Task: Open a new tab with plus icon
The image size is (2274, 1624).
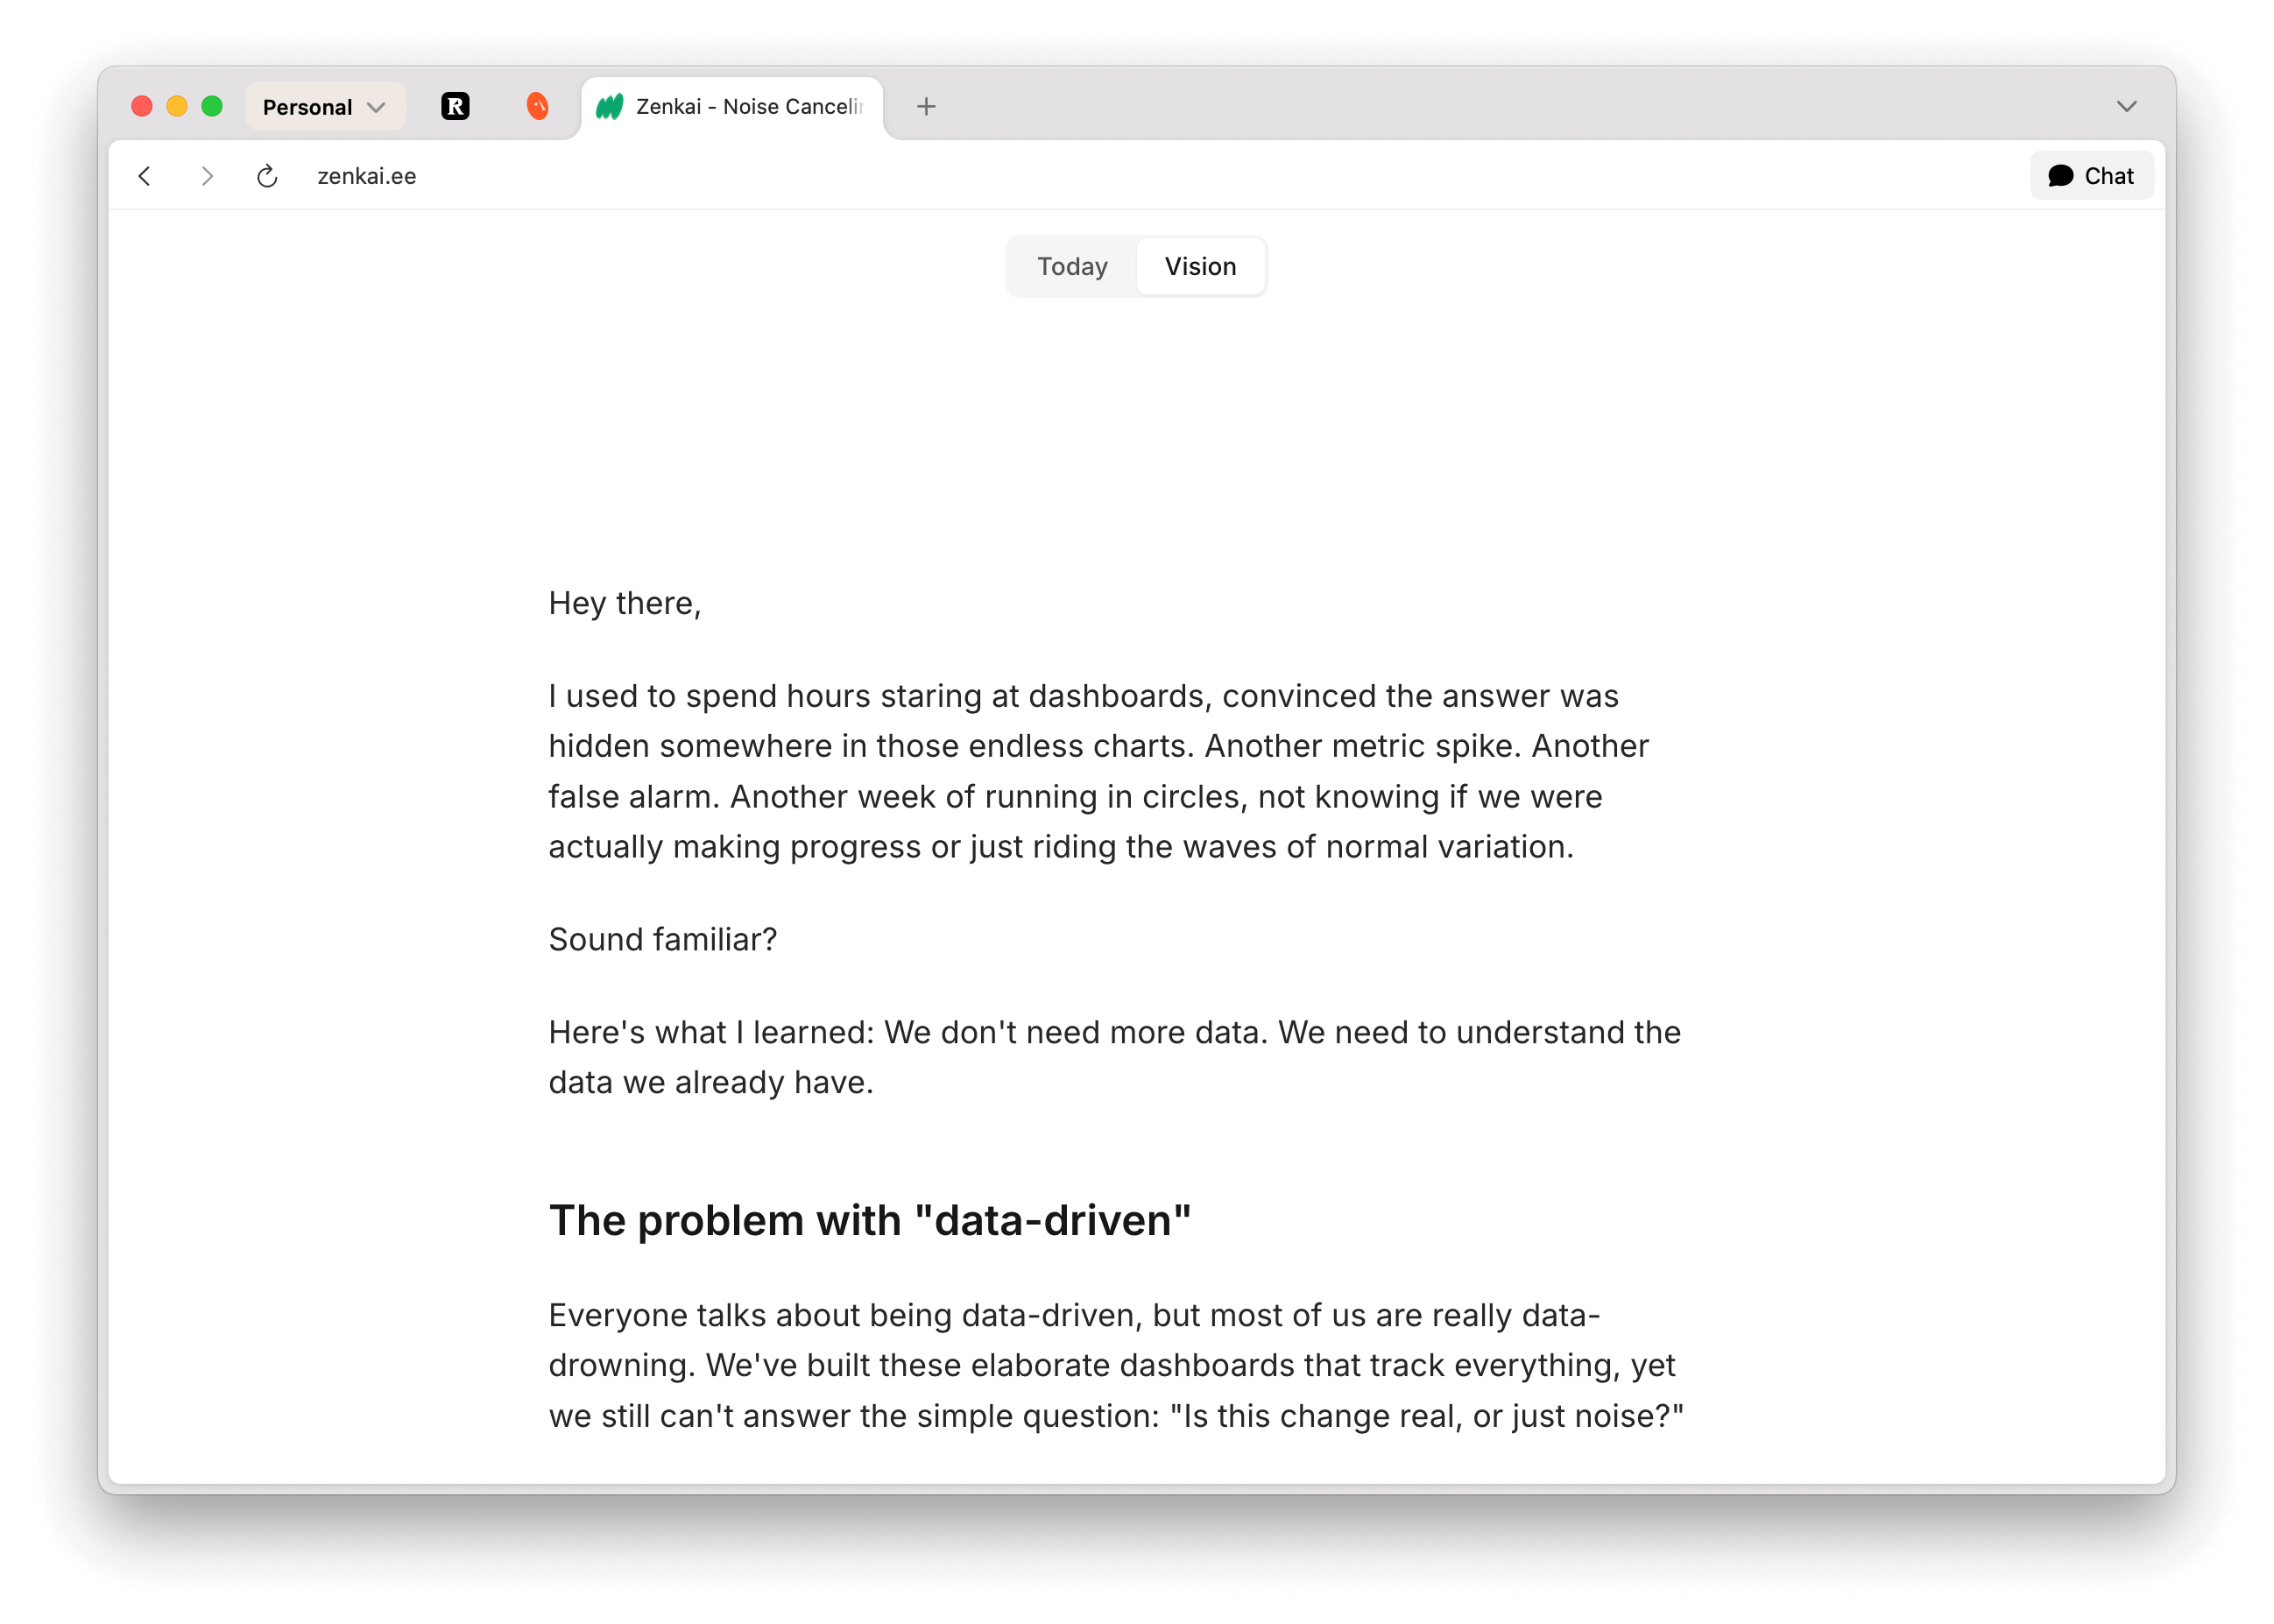Action: point(926,107)
